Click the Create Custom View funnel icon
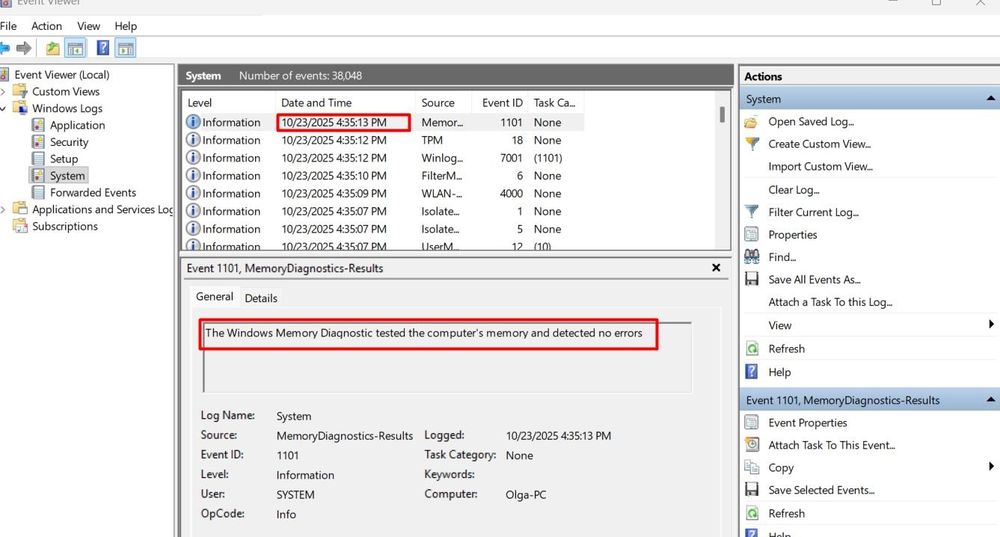Screen dimensions: 1000x537 752,144
